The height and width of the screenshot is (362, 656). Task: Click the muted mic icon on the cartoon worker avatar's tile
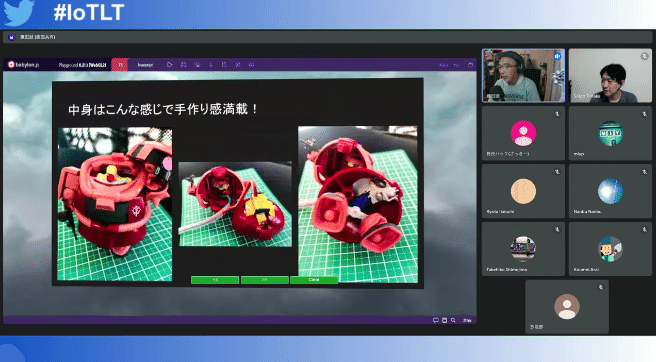click(x=644, y=229)
